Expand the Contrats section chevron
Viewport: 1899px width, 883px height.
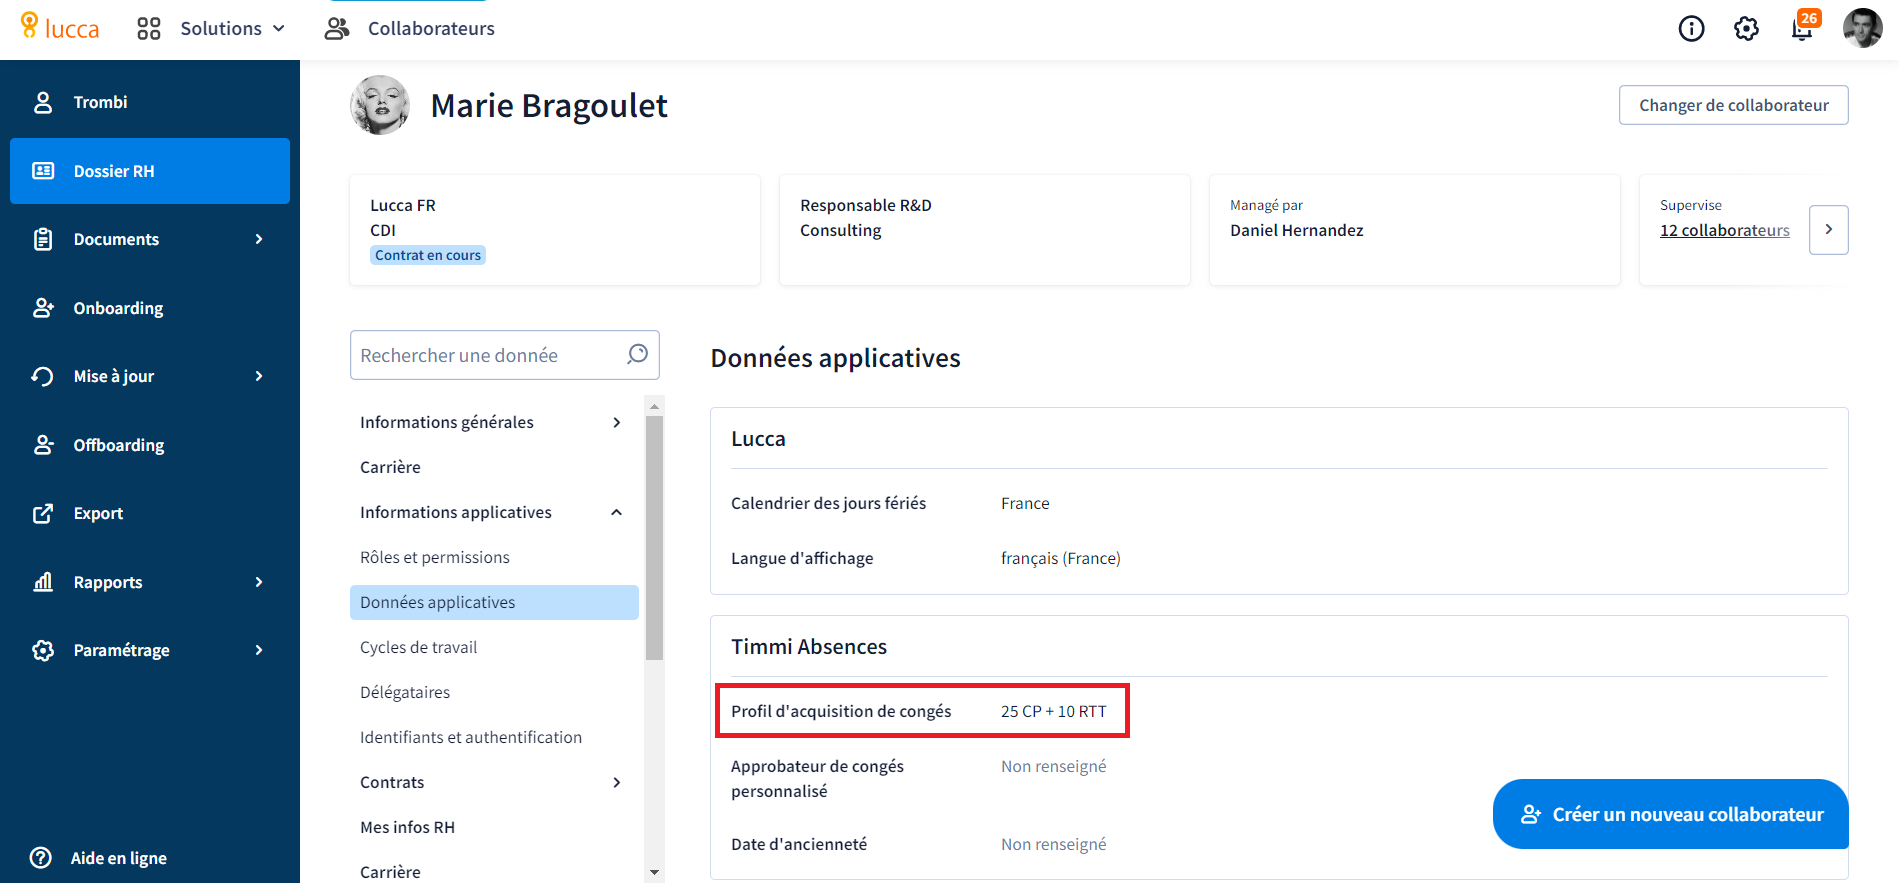pos(617,782)
